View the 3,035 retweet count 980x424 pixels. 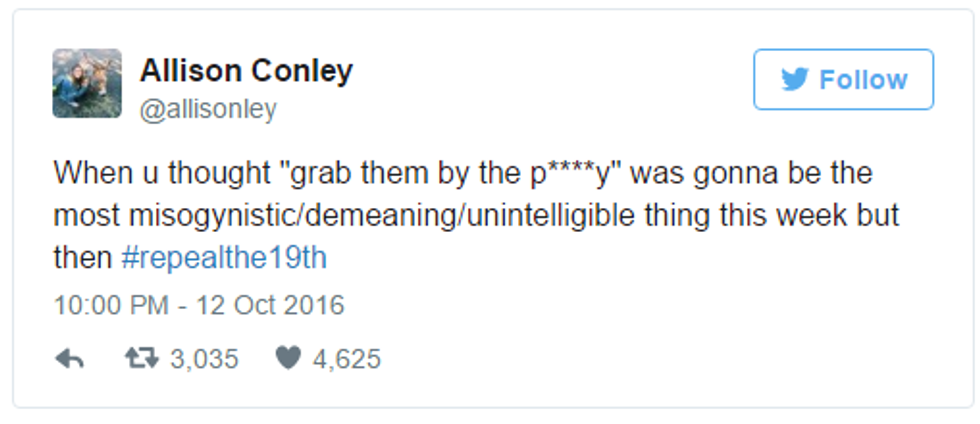[204, 359]
